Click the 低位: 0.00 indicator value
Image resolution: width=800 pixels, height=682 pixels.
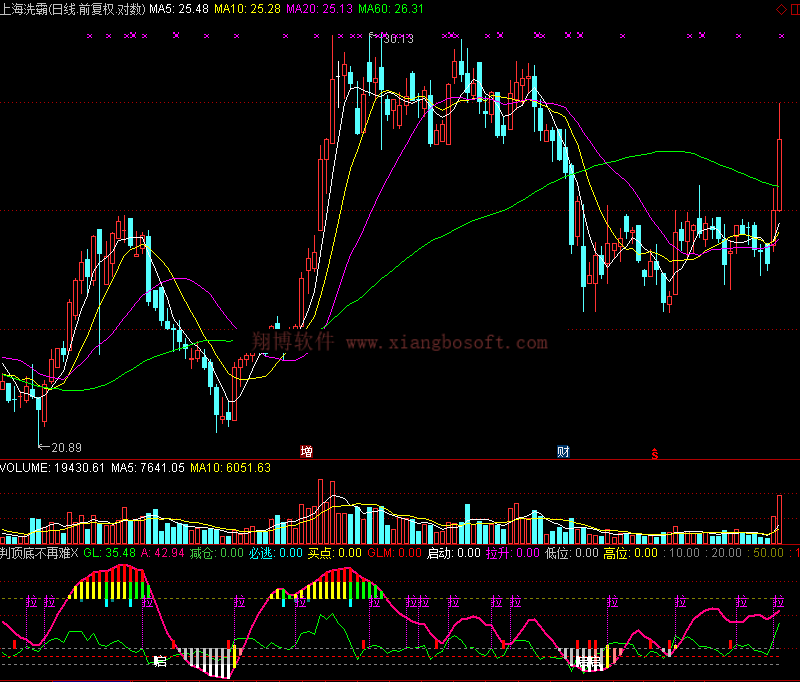point(571,553)
